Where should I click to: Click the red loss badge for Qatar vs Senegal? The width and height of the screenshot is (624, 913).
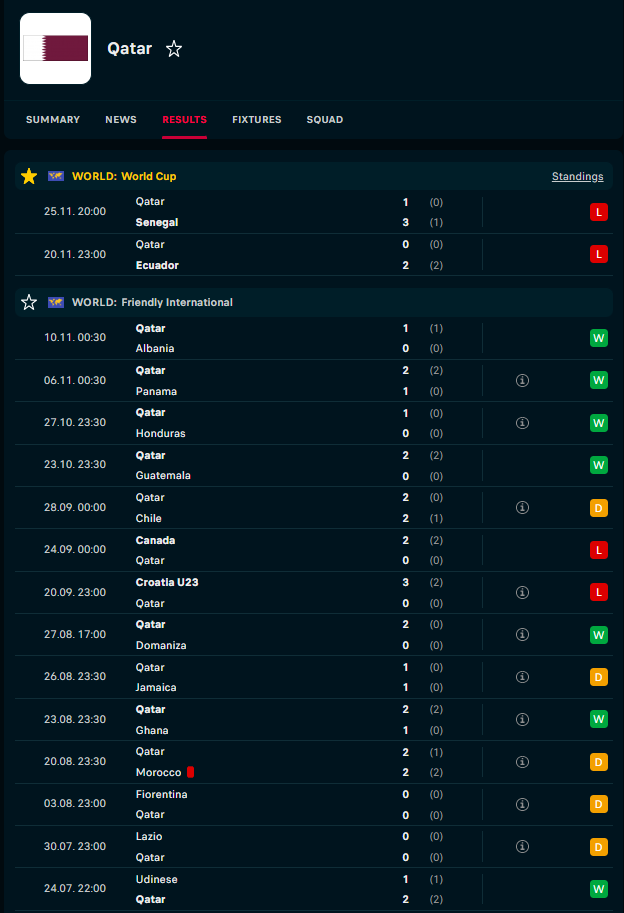point(599,212)
